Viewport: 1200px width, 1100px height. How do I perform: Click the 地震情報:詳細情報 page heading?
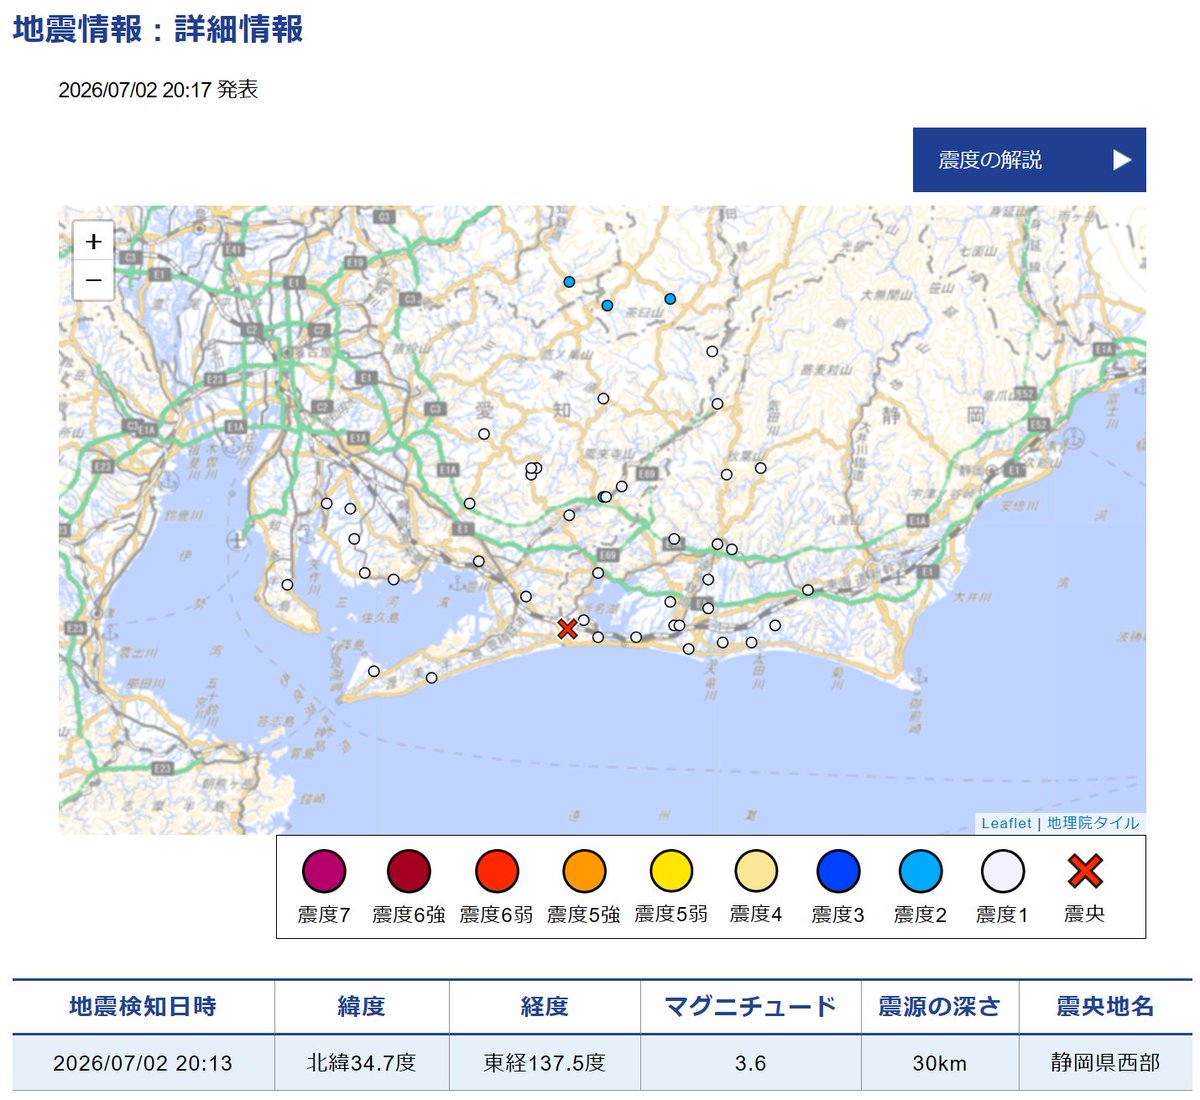(x=158, y=29)
